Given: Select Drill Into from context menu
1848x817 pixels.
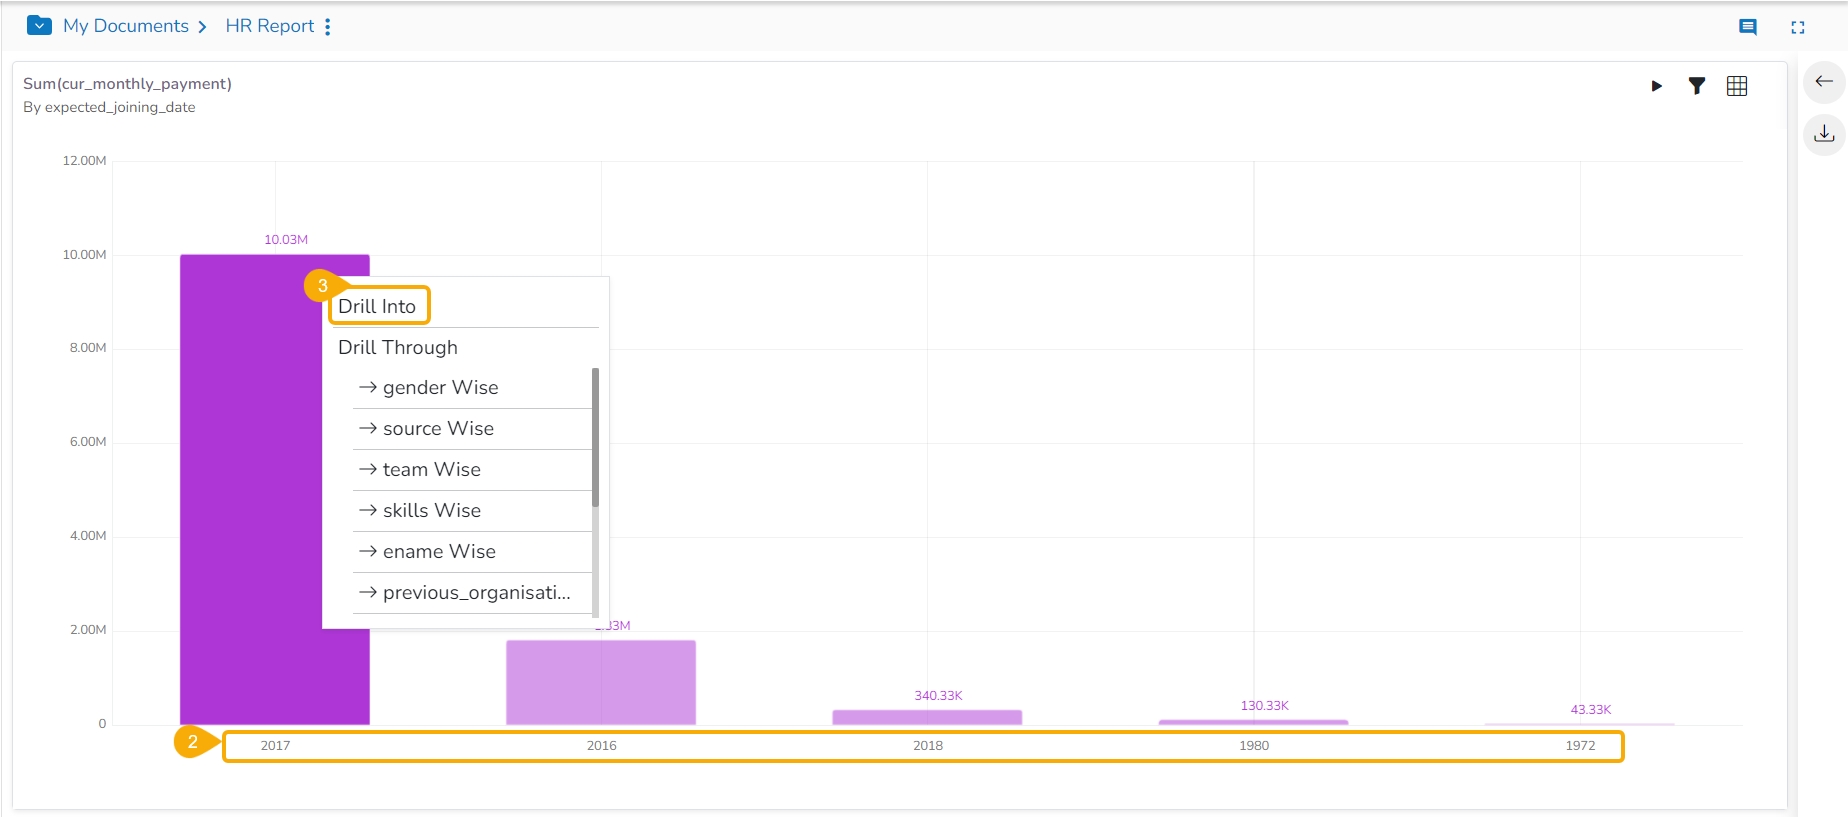Looking at the screenshot, I should [377, 306].
